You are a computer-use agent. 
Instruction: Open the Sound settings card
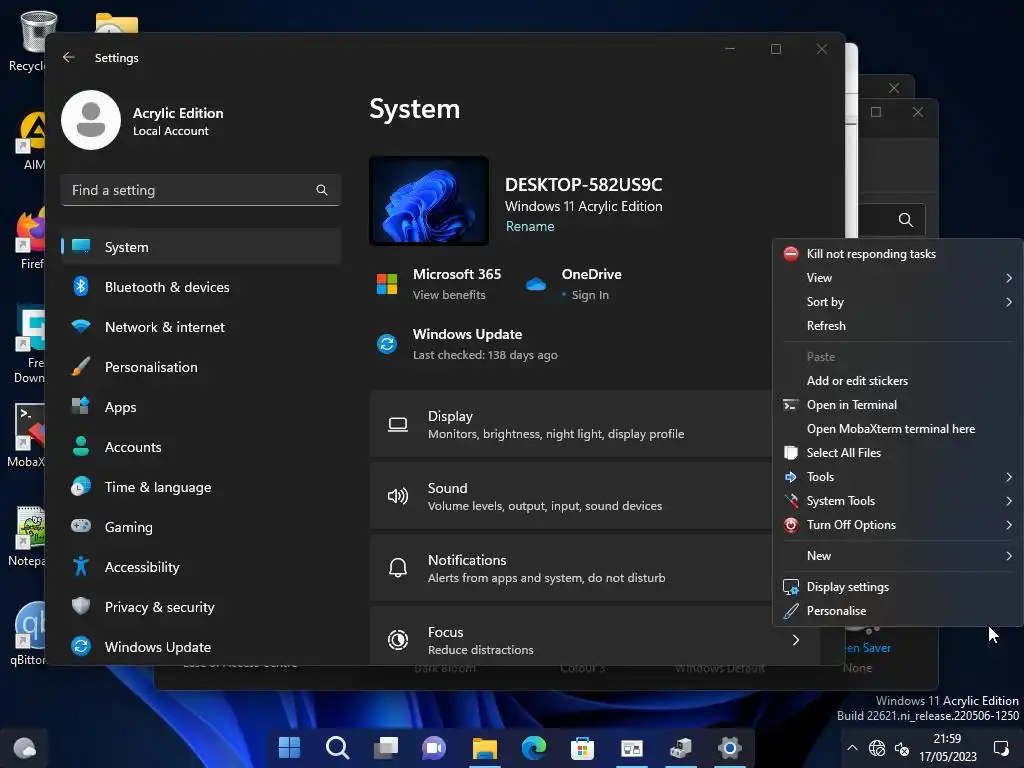pyautogui.click(x=571, y=496)
